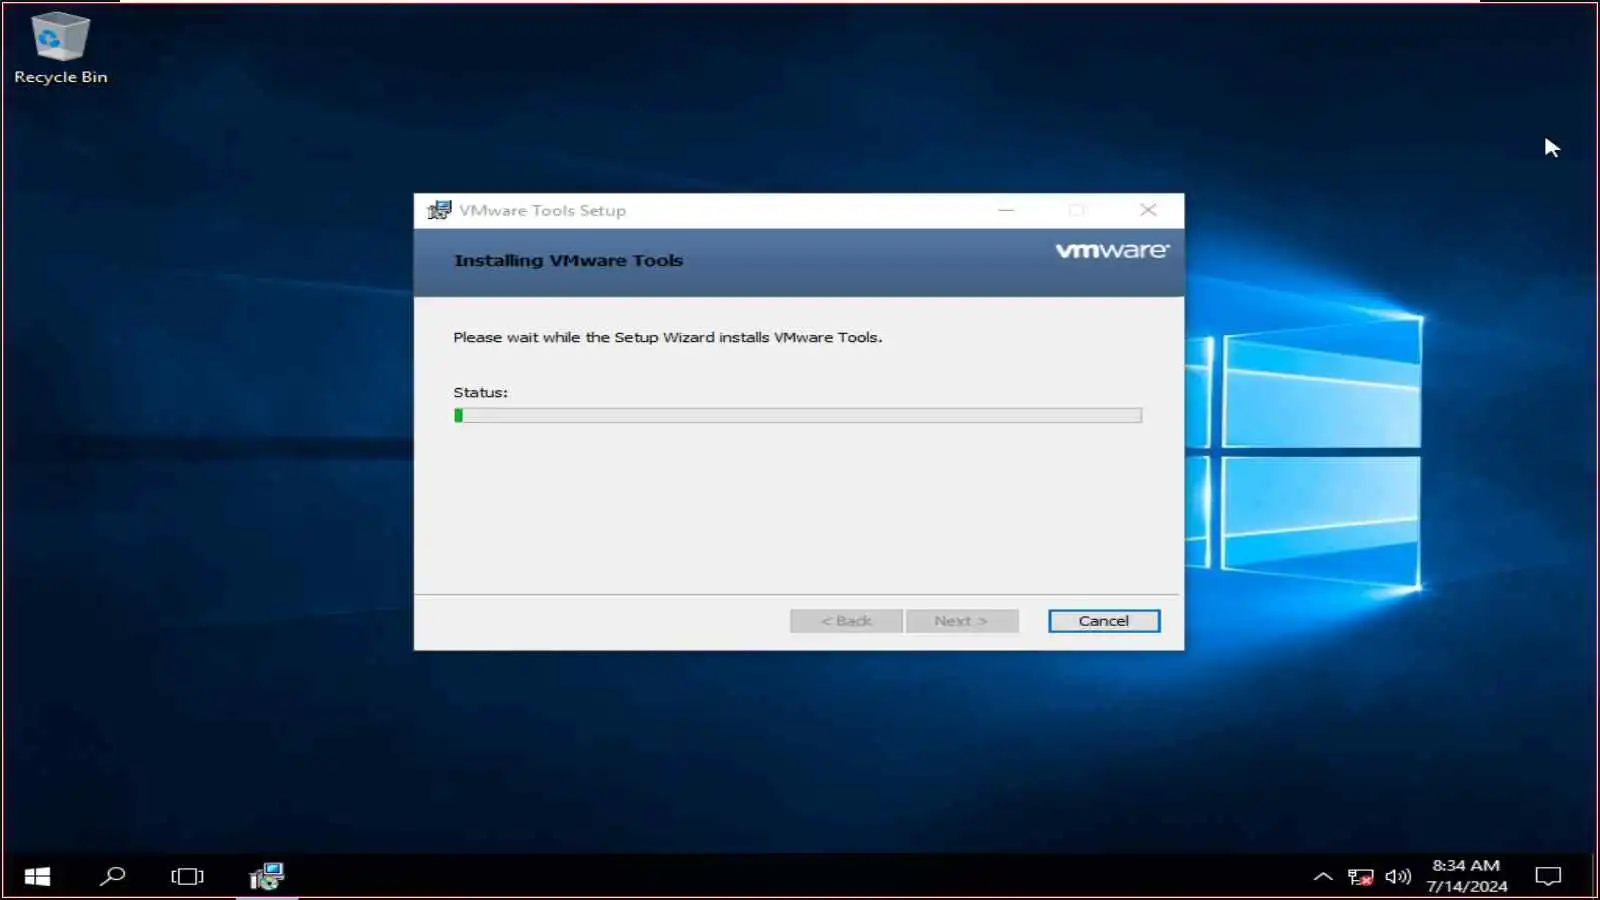Open the Recycle Bin desktop icon

click(60, 49)
